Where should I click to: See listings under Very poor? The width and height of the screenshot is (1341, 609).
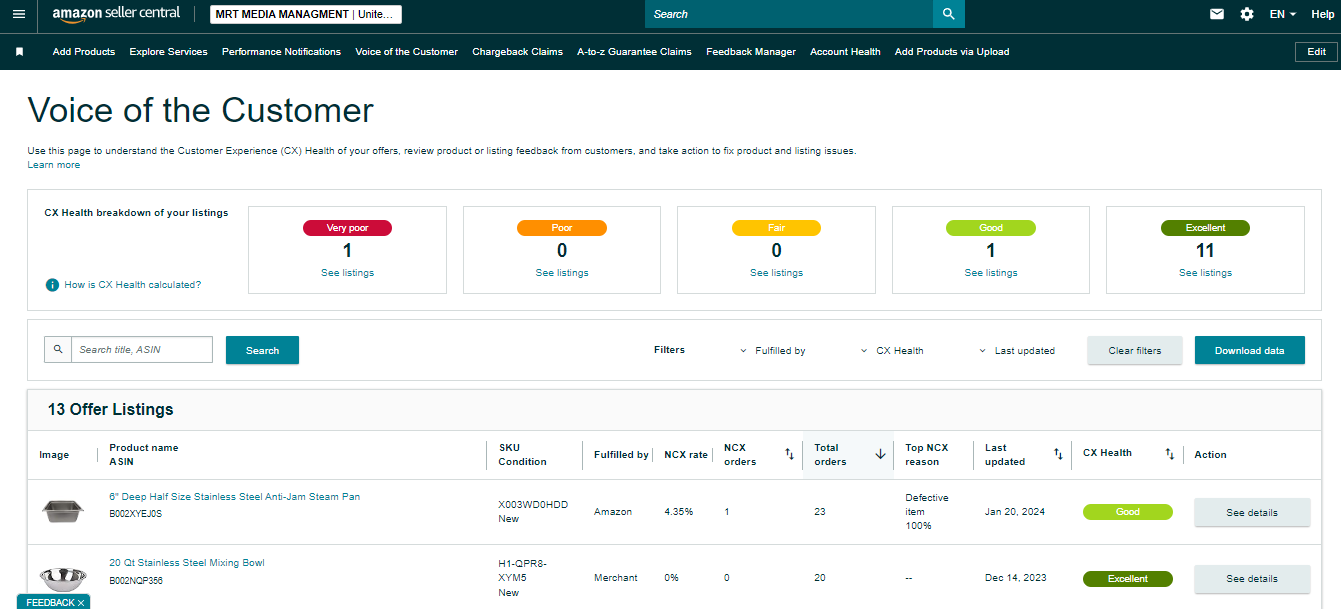347,273
